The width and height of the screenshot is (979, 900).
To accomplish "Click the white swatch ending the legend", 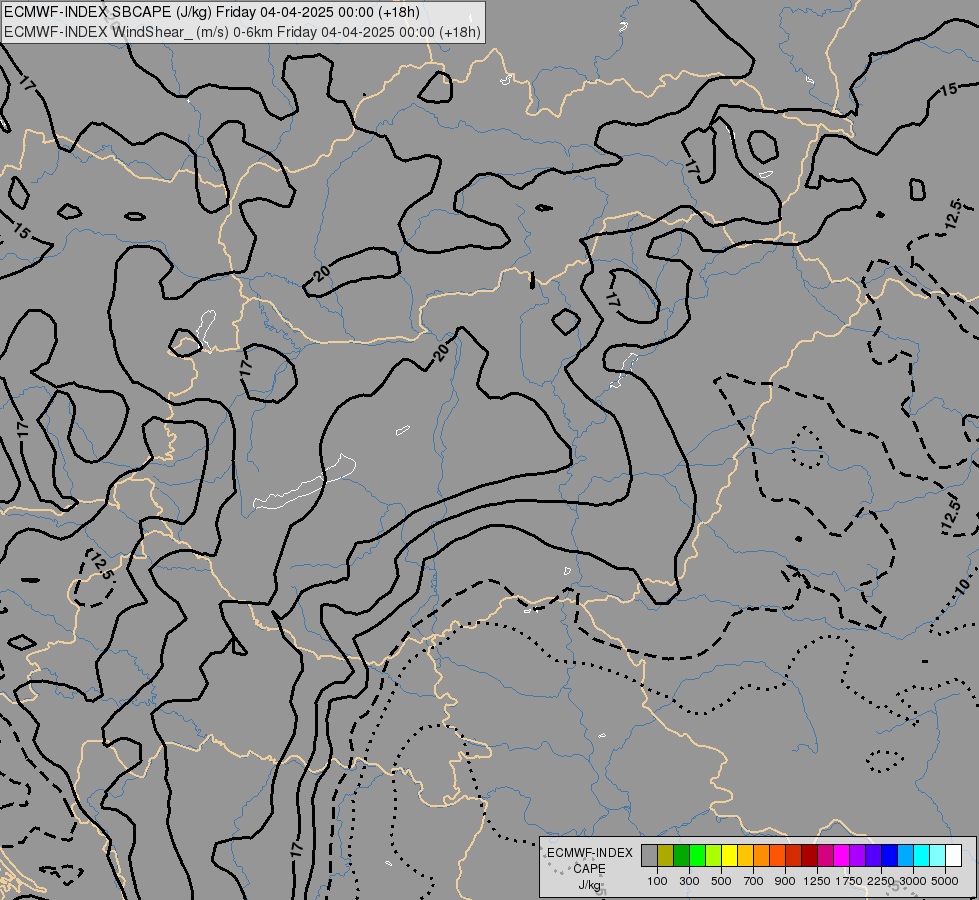I will click(x=953, y=855).
